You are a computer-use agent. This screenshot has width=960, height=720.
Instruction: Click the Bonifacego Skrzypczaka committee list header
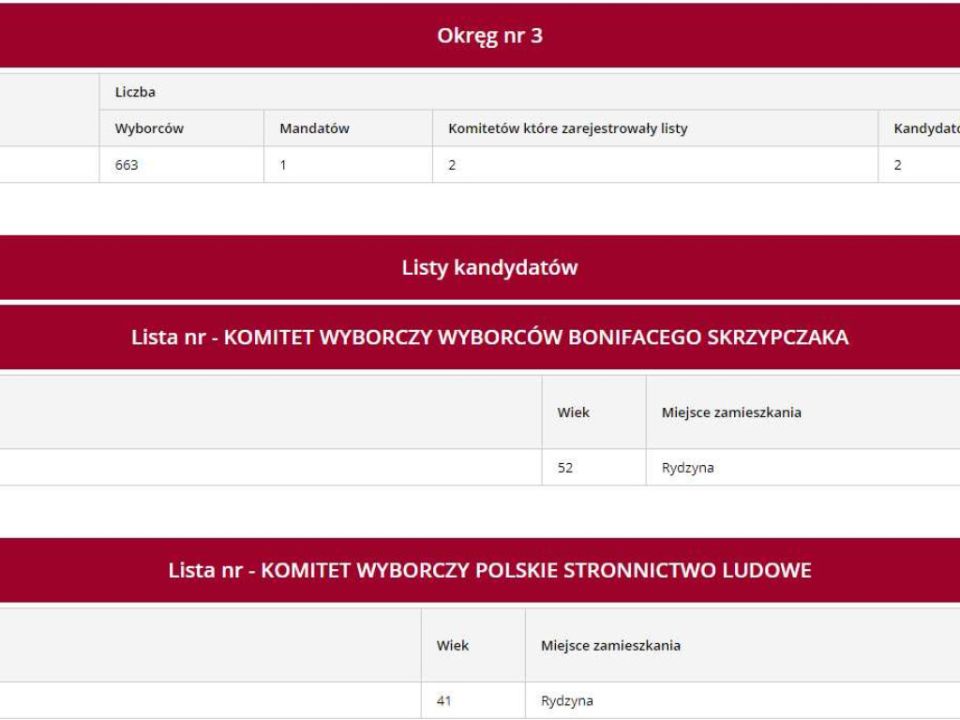click(x=489, y=338)
